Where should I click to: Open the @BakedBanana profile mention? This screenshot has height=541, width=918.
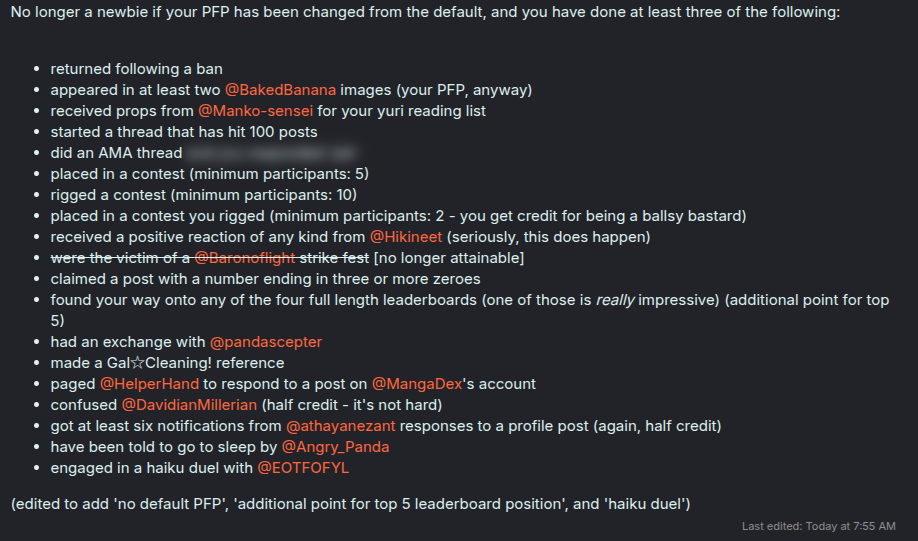pyautogui.click(x=280, y=90)
